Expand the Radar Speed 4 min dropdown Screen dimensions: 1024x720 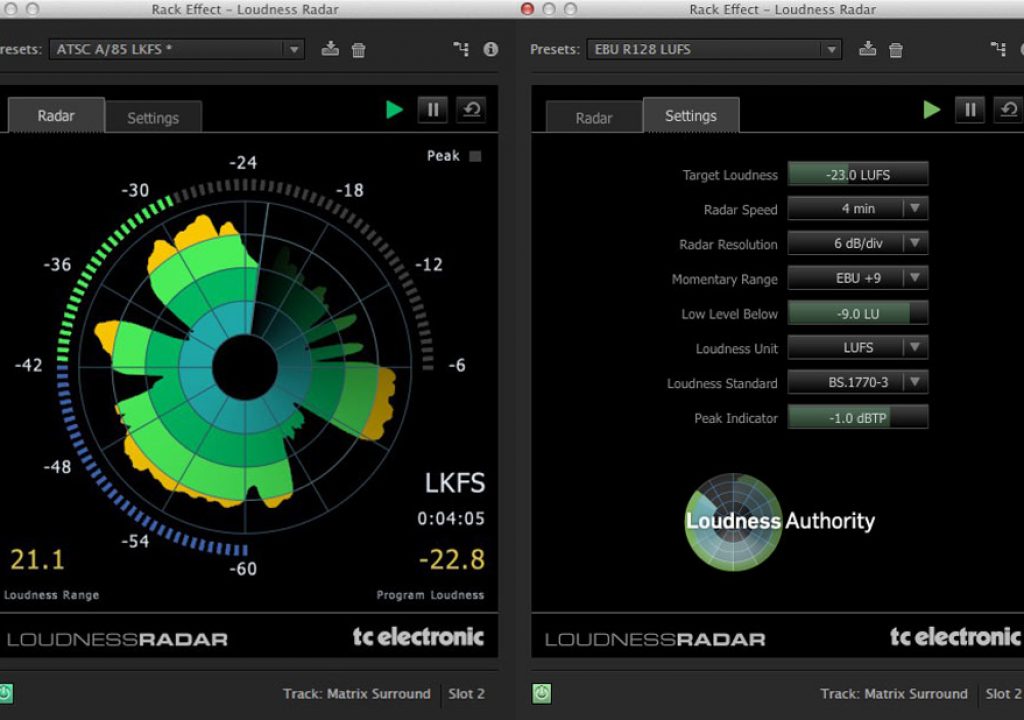[x=857, y=208]
